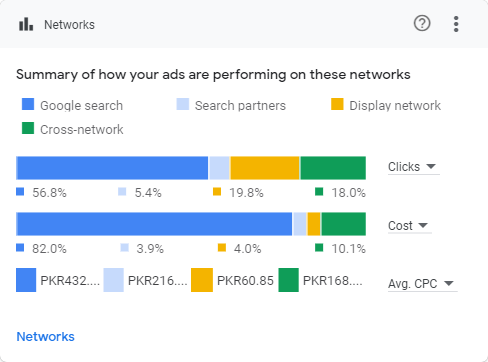Click the green Cross-network legend square
This screenshot has width=488, height=362.
[28, 128]
